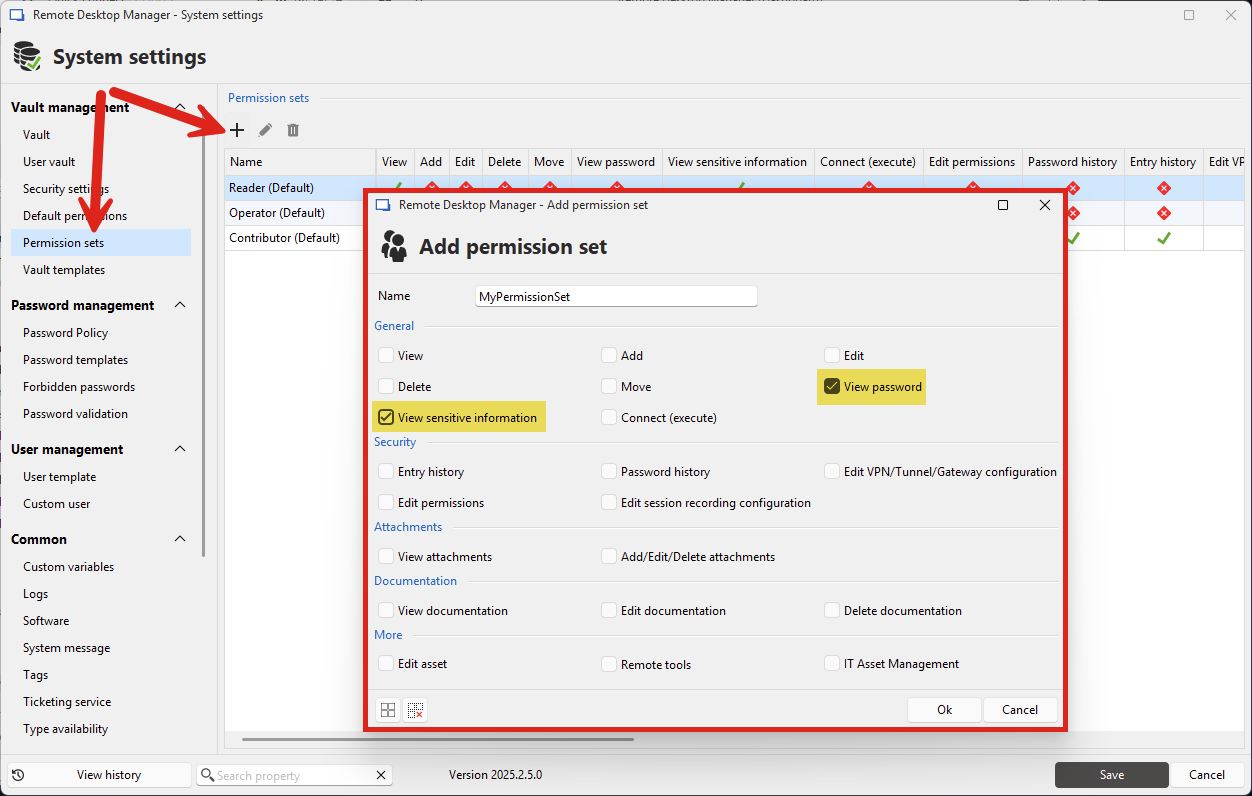Collapse the Password management section

180,305
